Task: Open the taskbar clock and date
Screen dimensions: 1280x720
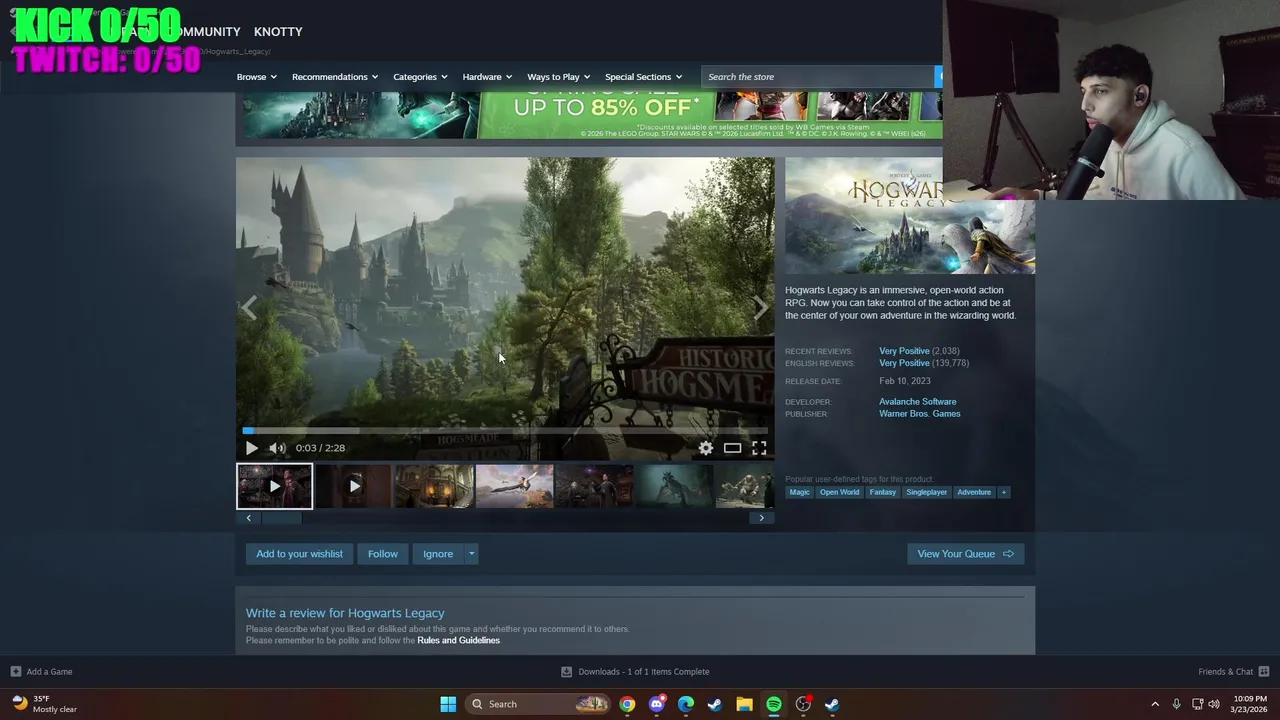Action: 1248,704
